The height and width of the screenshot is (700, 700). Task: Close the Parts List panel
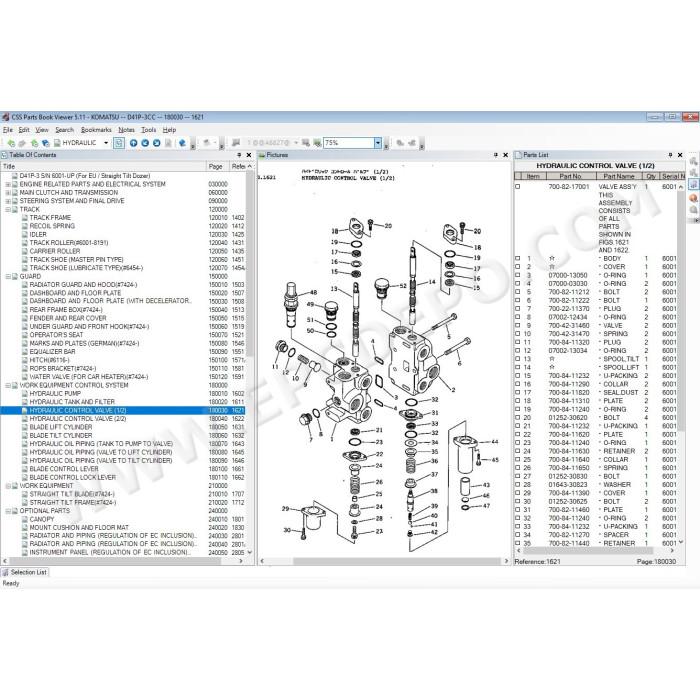coord(680,155)
